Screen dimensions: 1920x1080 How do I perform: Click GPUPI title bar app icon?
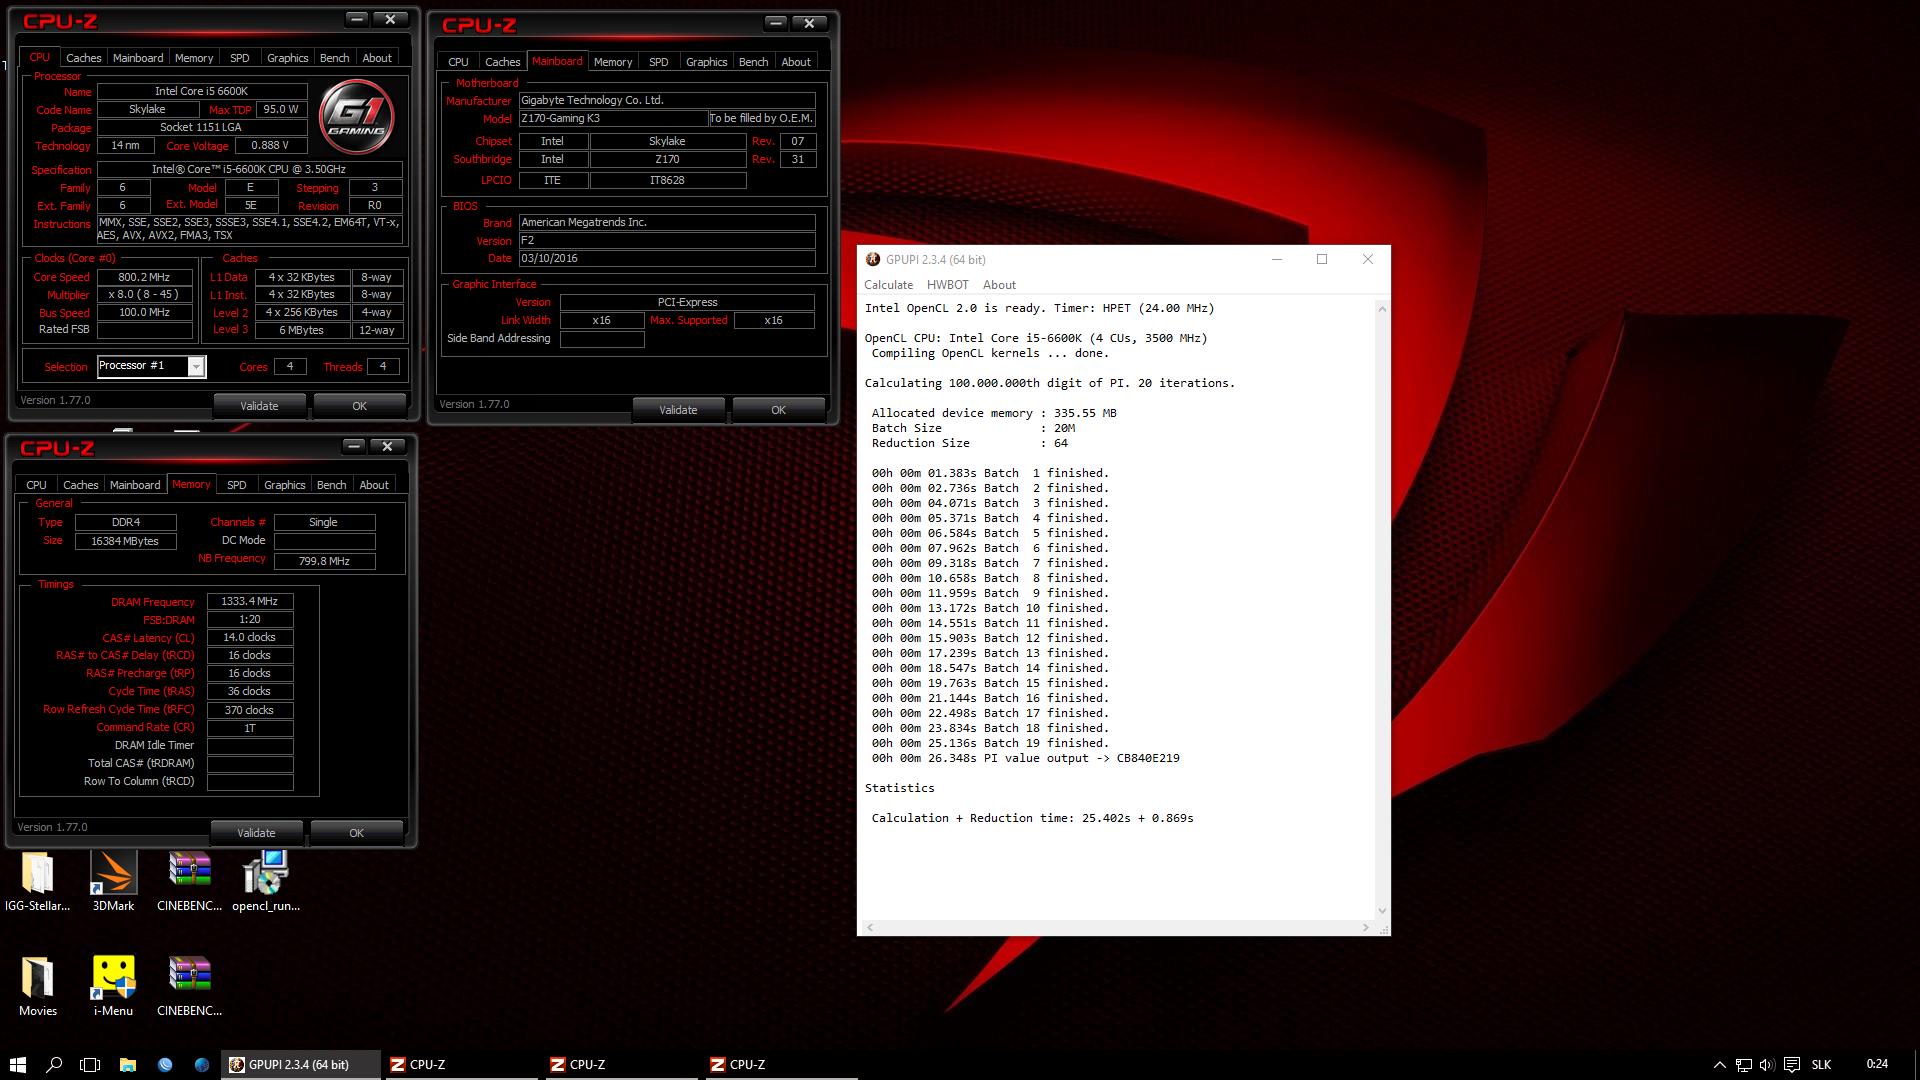[873, 259]
